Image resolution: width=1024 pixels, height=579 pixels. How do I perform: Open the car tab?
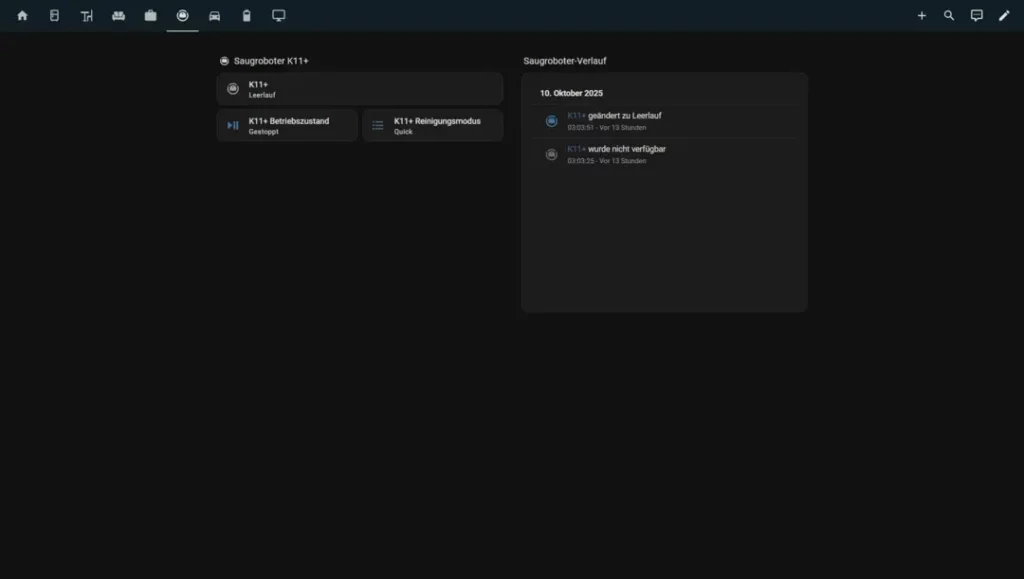[x=214, y=16]
